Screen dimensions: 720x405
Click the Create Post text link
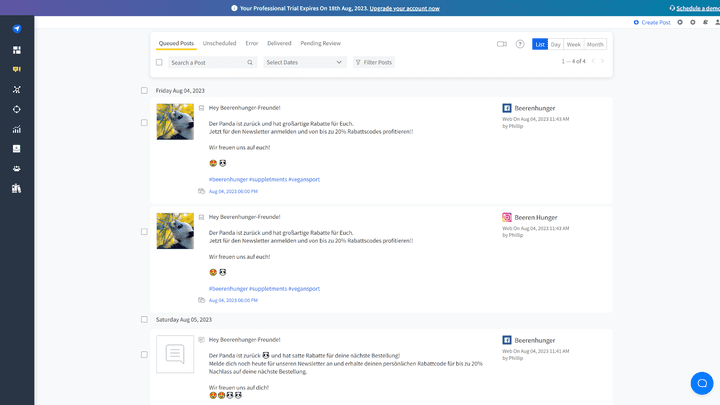(x=656, y=22)
